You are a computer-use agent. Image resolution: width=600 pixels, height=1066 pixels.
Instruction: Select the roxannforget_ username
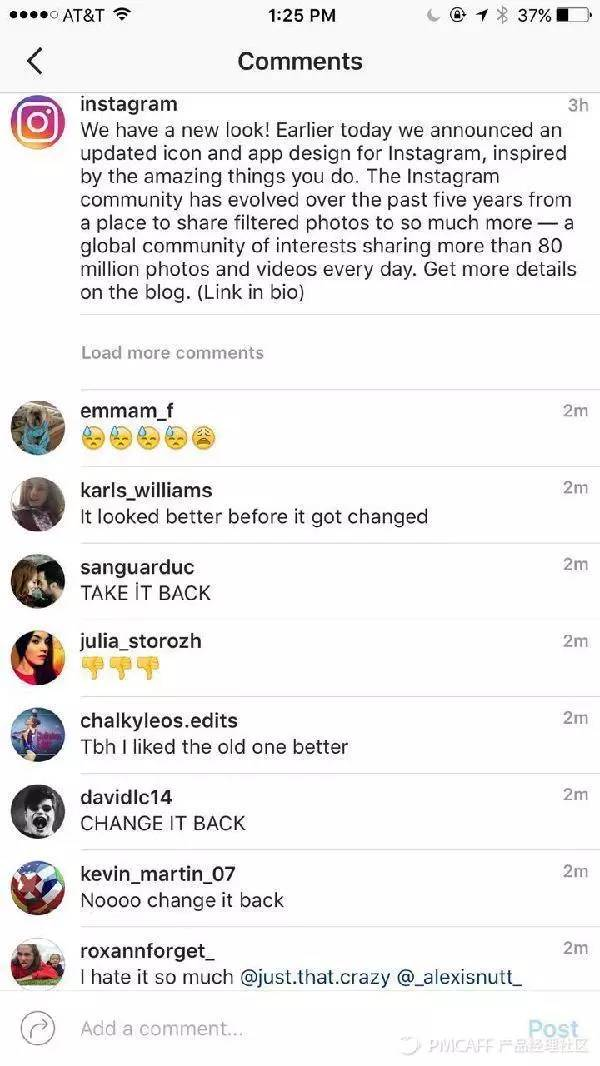click(147, 951)
